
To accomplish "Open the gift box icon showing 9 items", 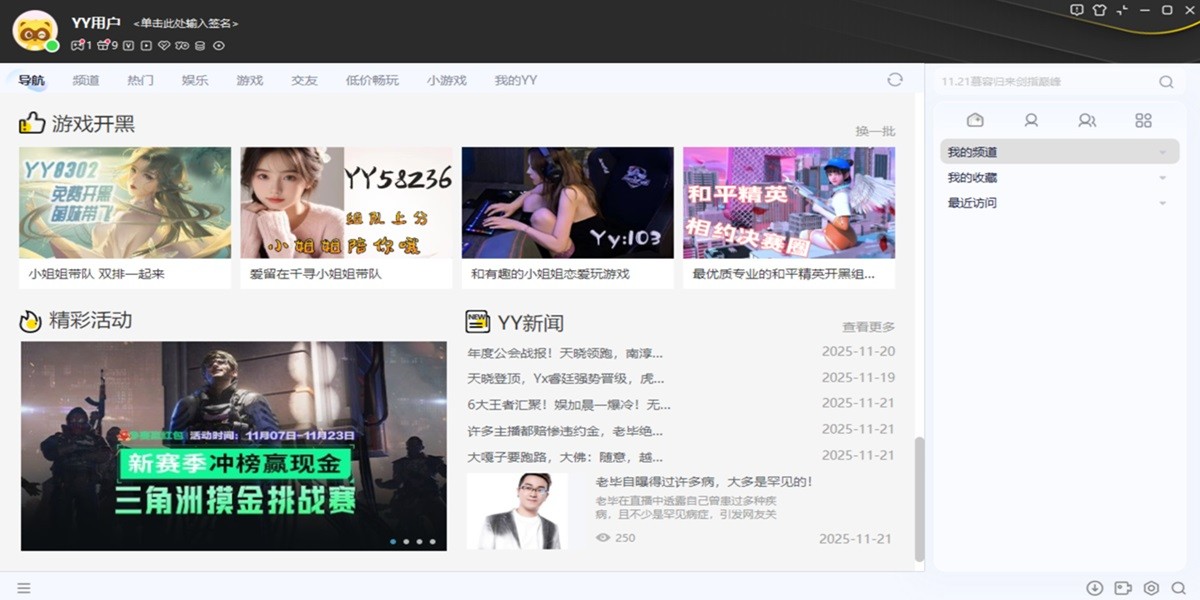I will pyautogui.click(x=104, y=45).
